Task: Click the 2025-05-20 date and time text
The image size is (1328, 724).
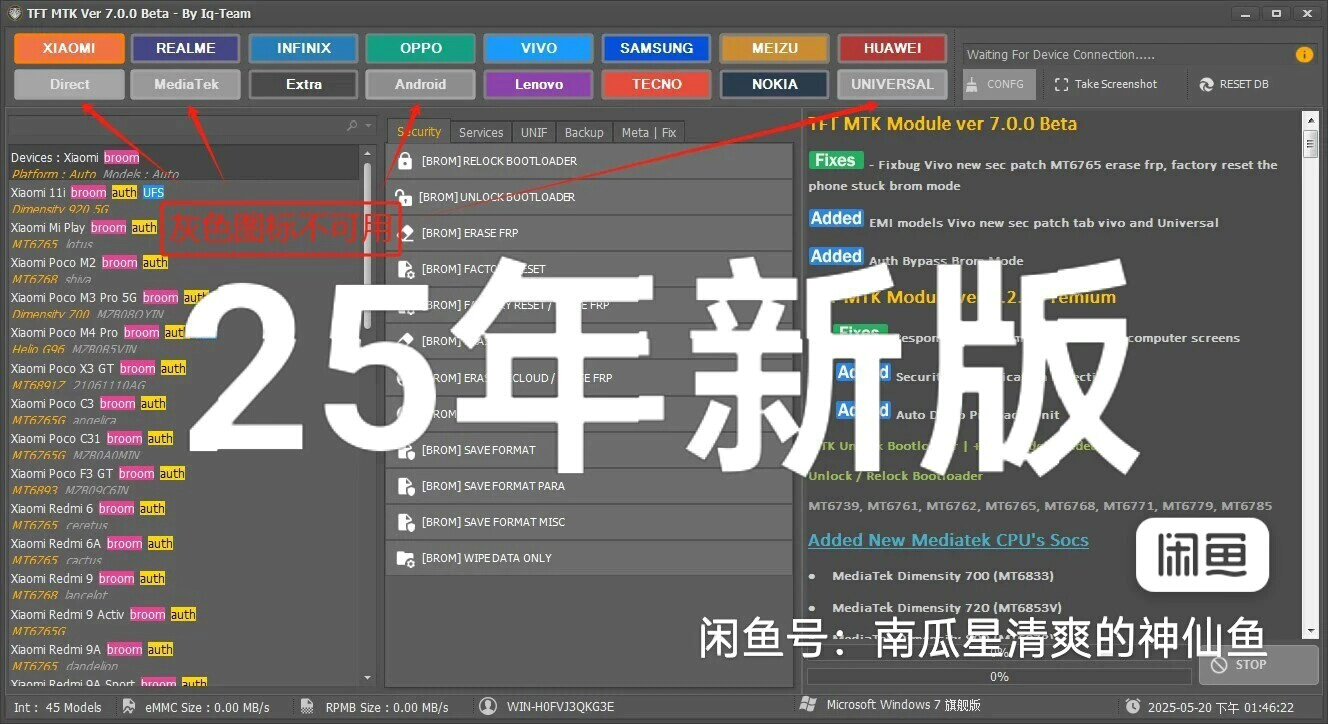Action: (x=1222, y=707)
